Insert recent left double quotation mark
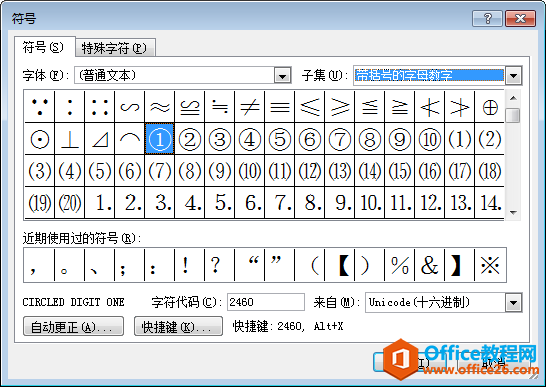This screenshot has width=546, height=387. tap(250, 265)
